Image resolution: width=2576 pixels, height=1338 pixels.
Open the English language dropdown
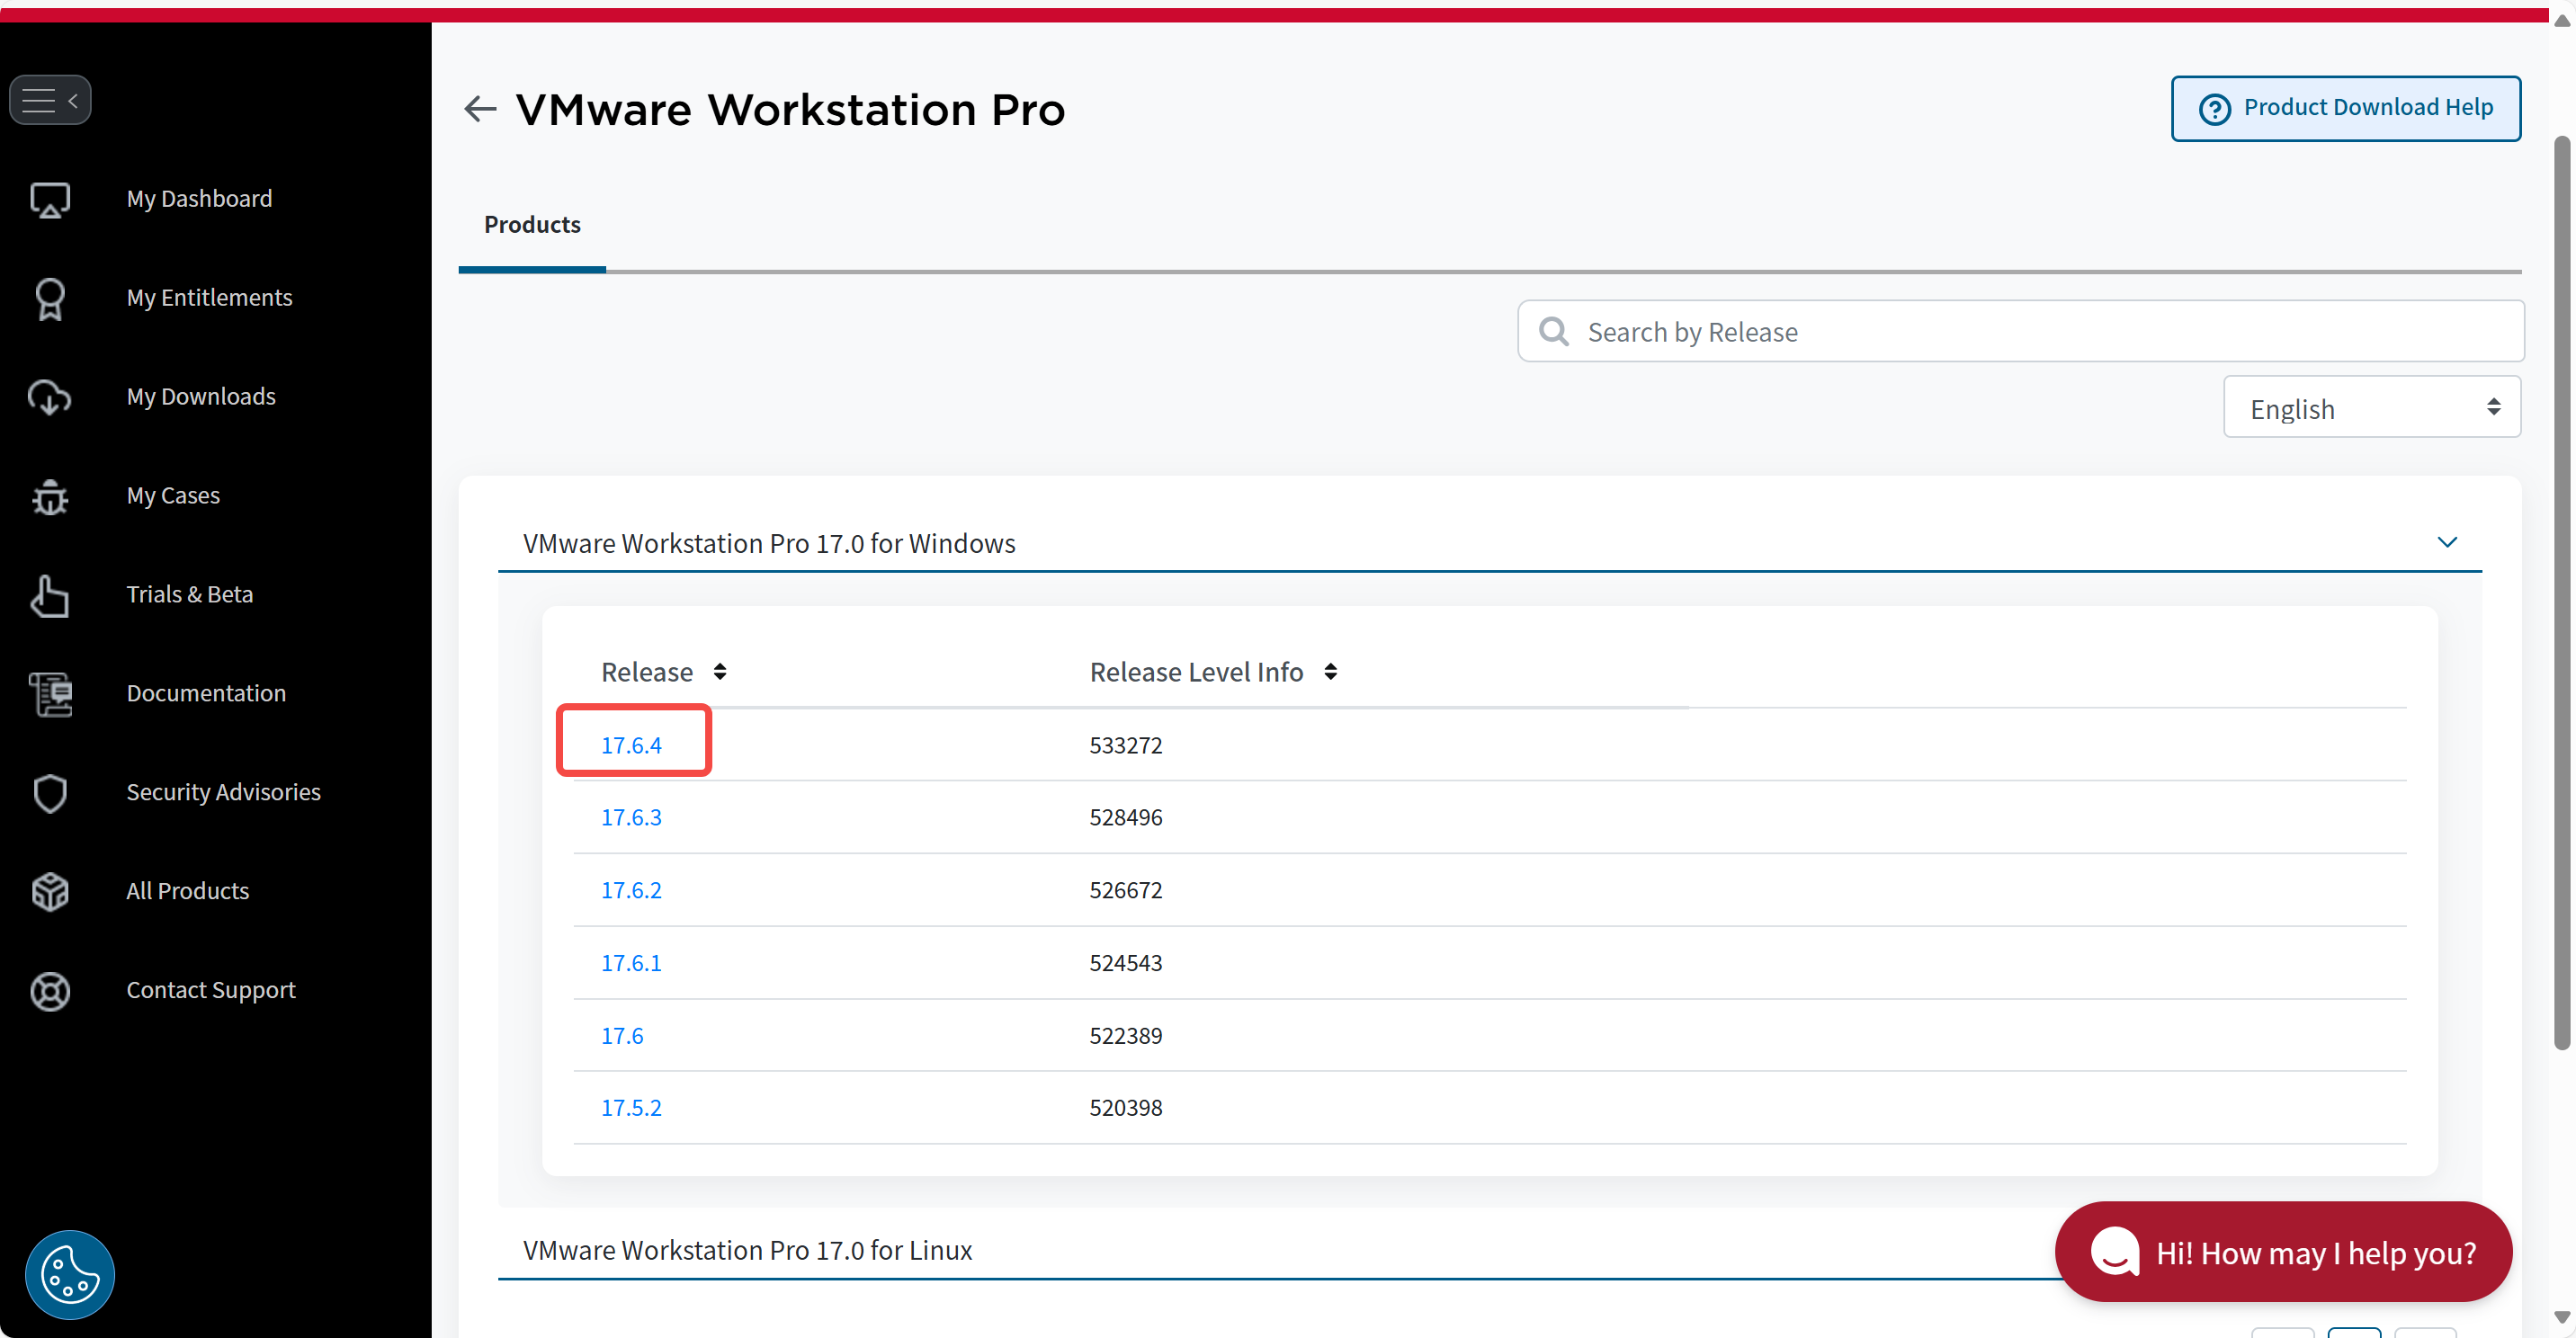coord(2371,407)
